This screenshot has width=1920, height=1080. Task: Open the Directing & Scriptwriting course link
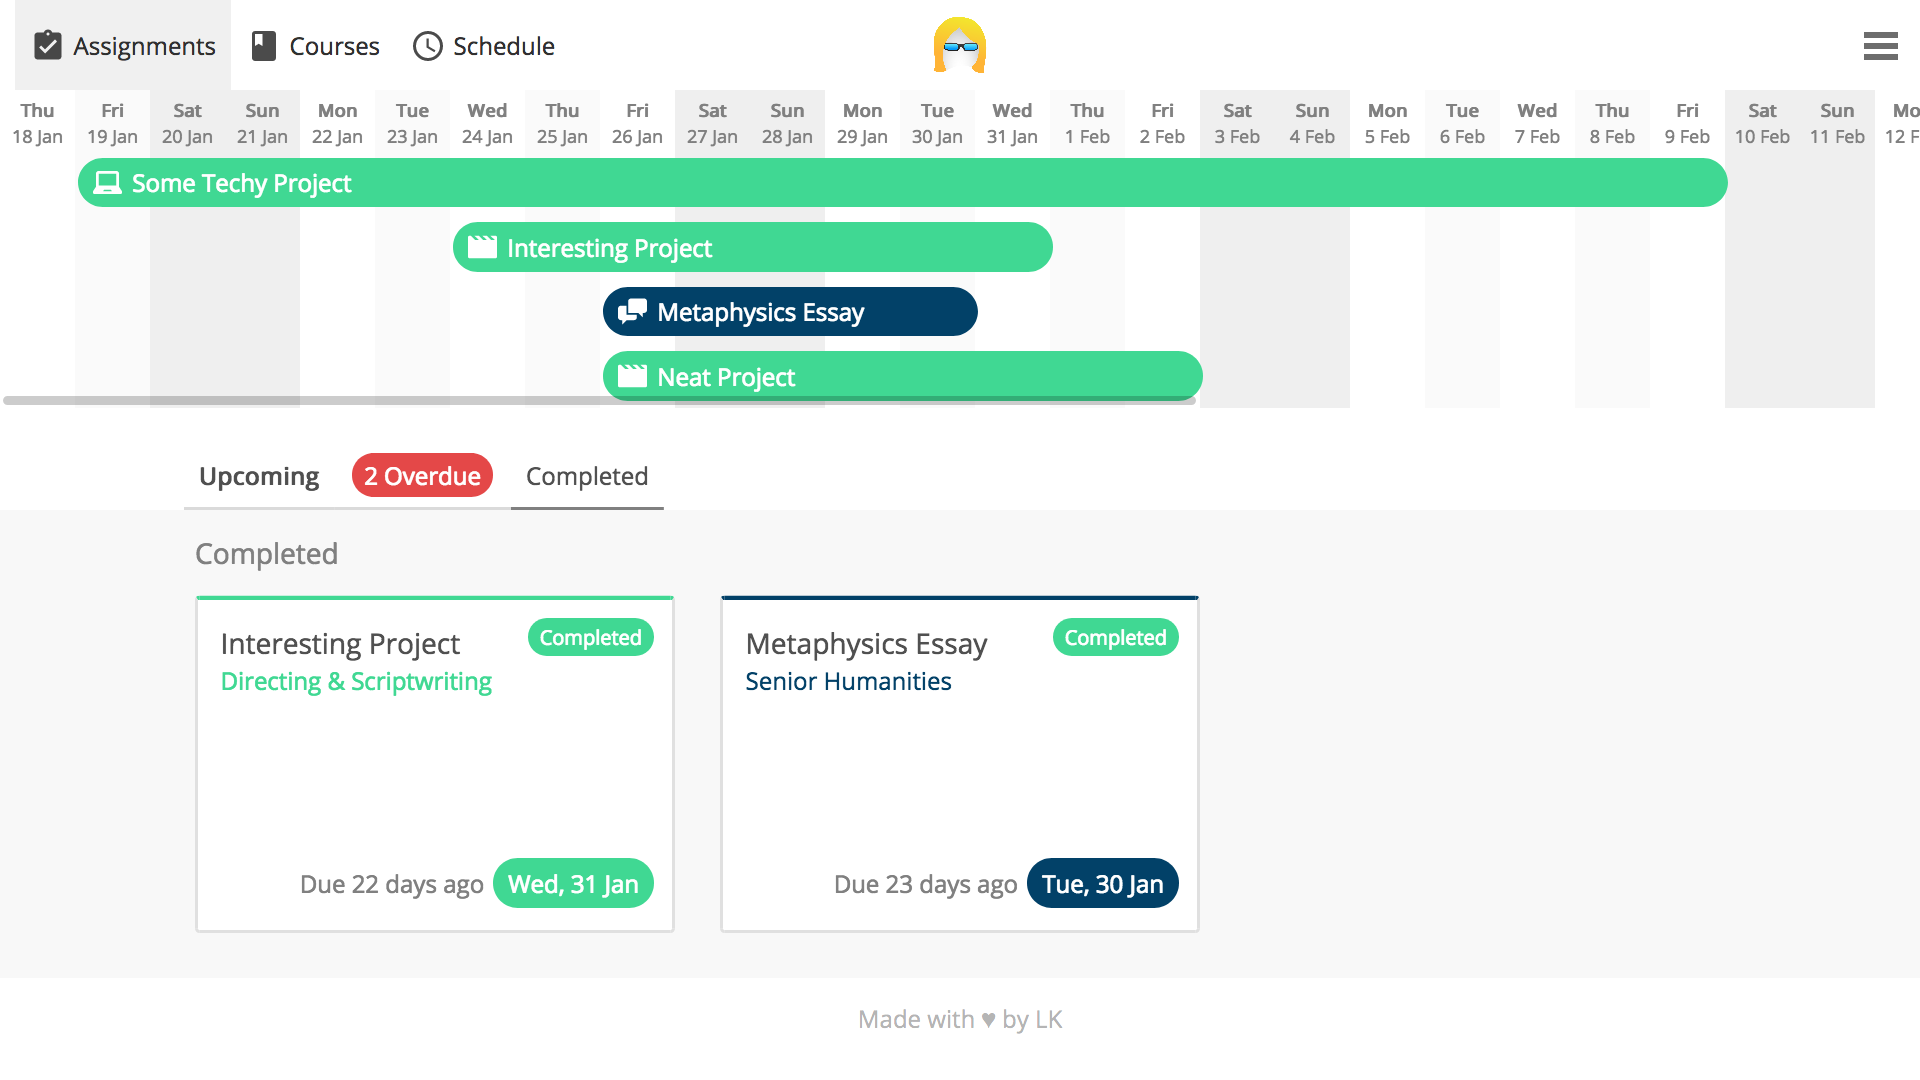tap(356, 681)
